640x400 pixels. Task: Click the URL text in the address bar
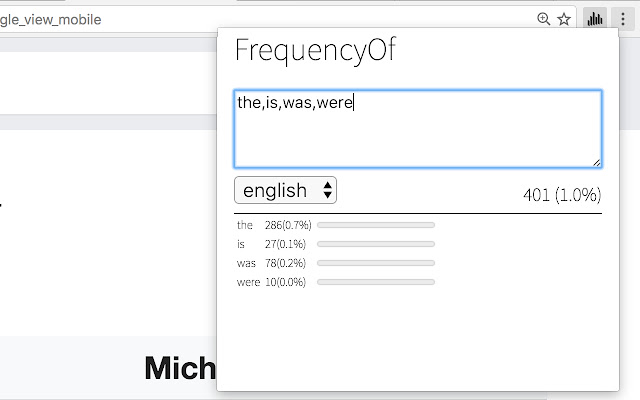pyautogui.click(x=50, y=19)
